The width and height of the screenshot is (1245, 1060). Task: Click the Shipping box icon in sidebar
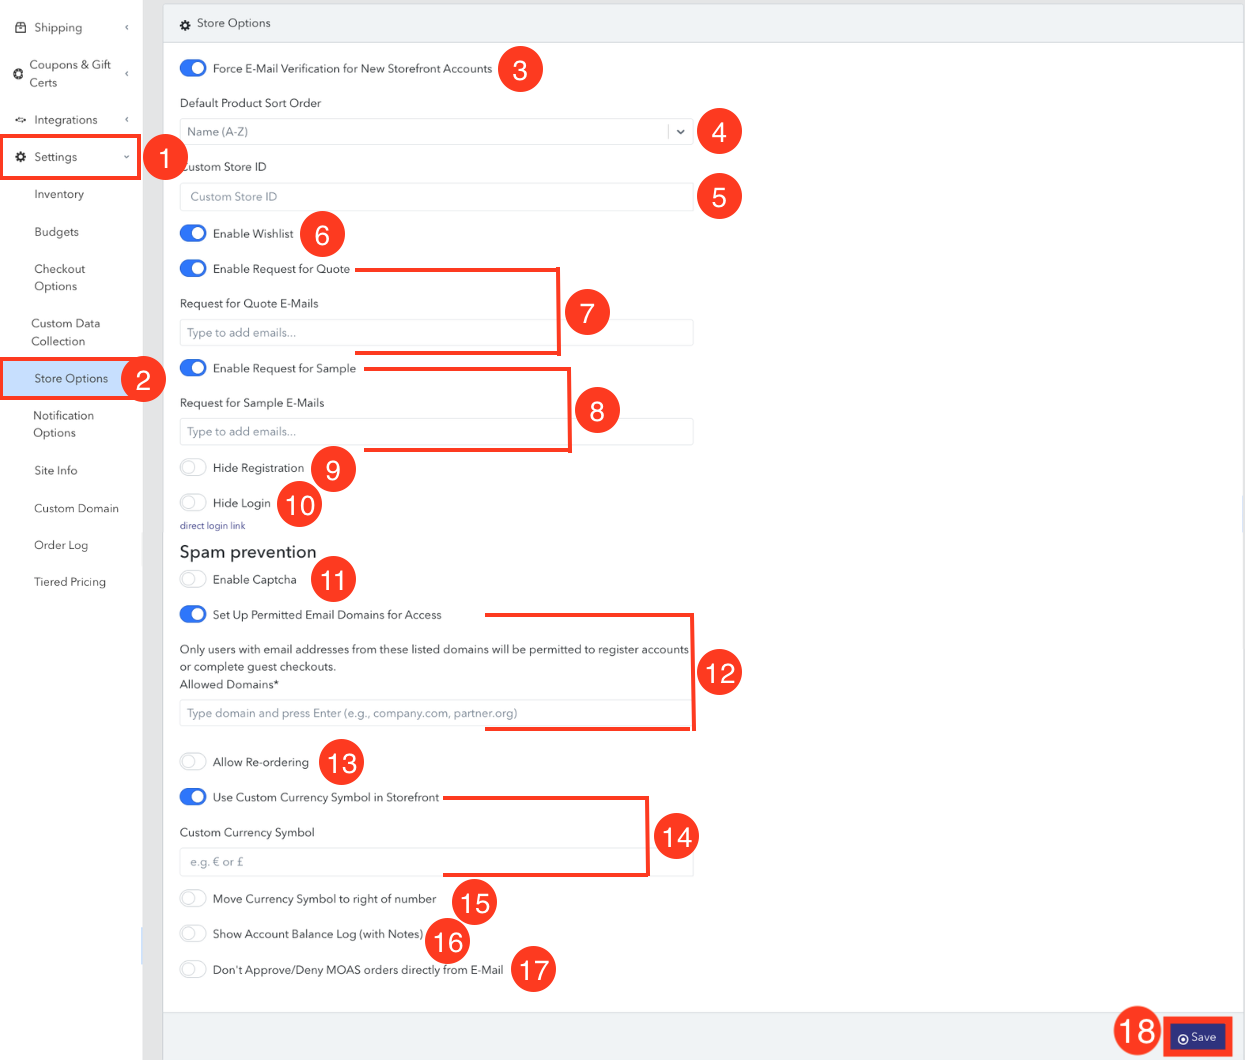pyautogui.click(x=20, y=28)
